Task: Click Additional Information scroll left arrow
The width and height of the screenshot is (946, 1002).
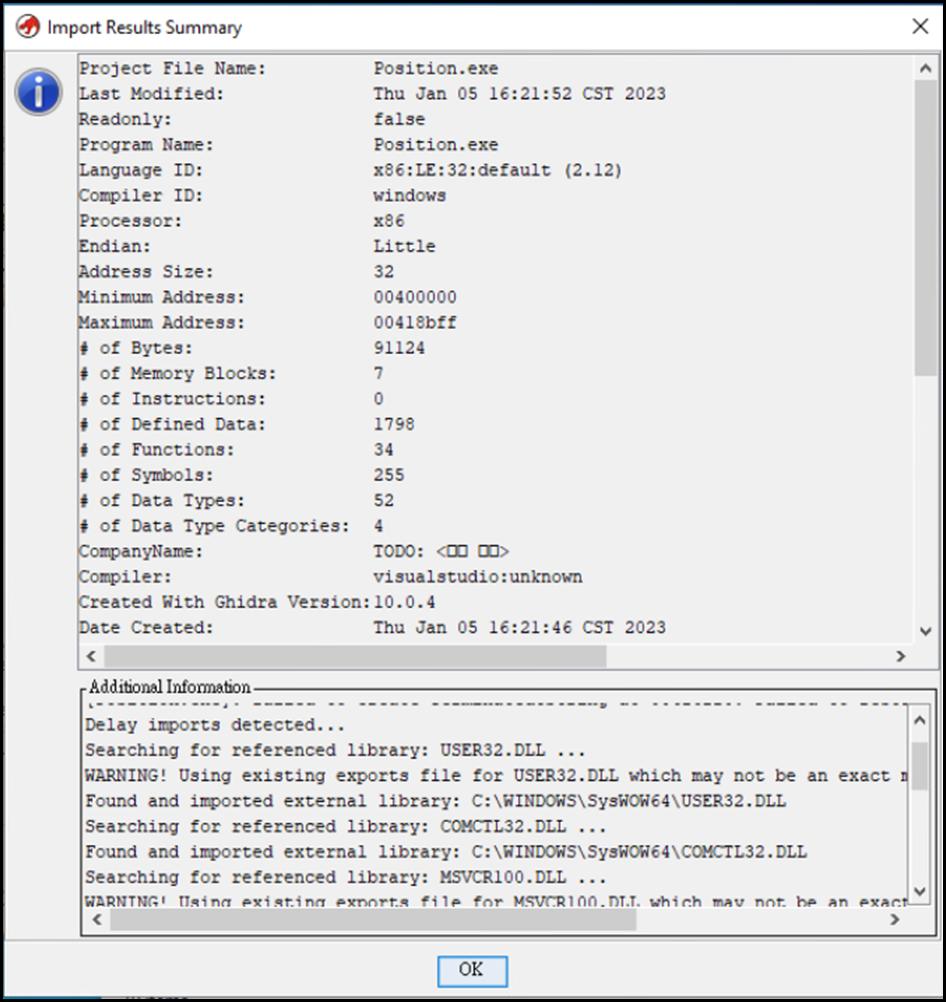Action: 97,920
